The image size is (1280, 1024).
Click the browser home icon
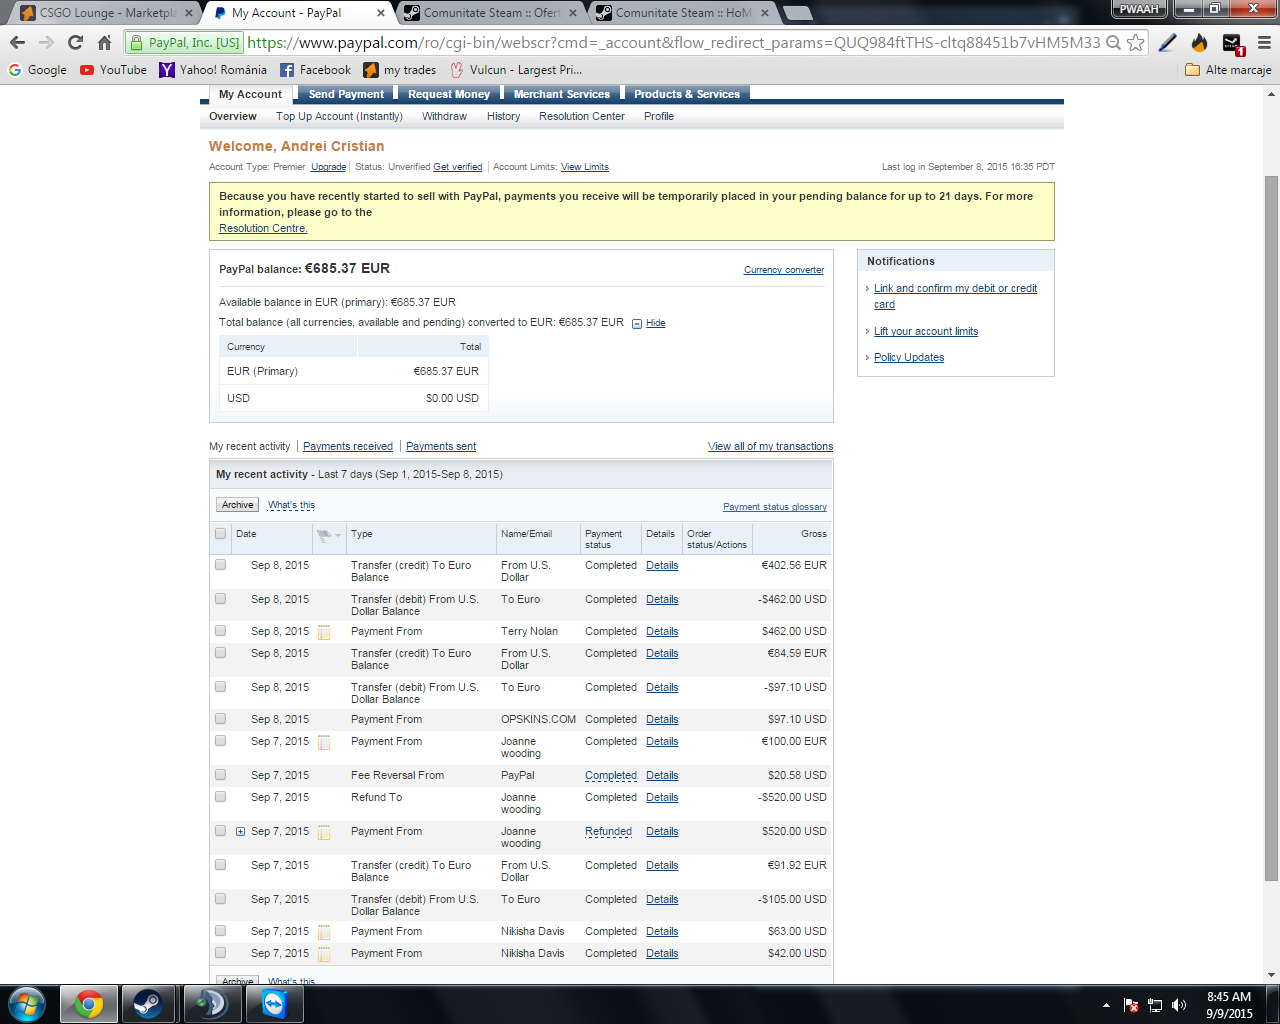click(104, 42)
